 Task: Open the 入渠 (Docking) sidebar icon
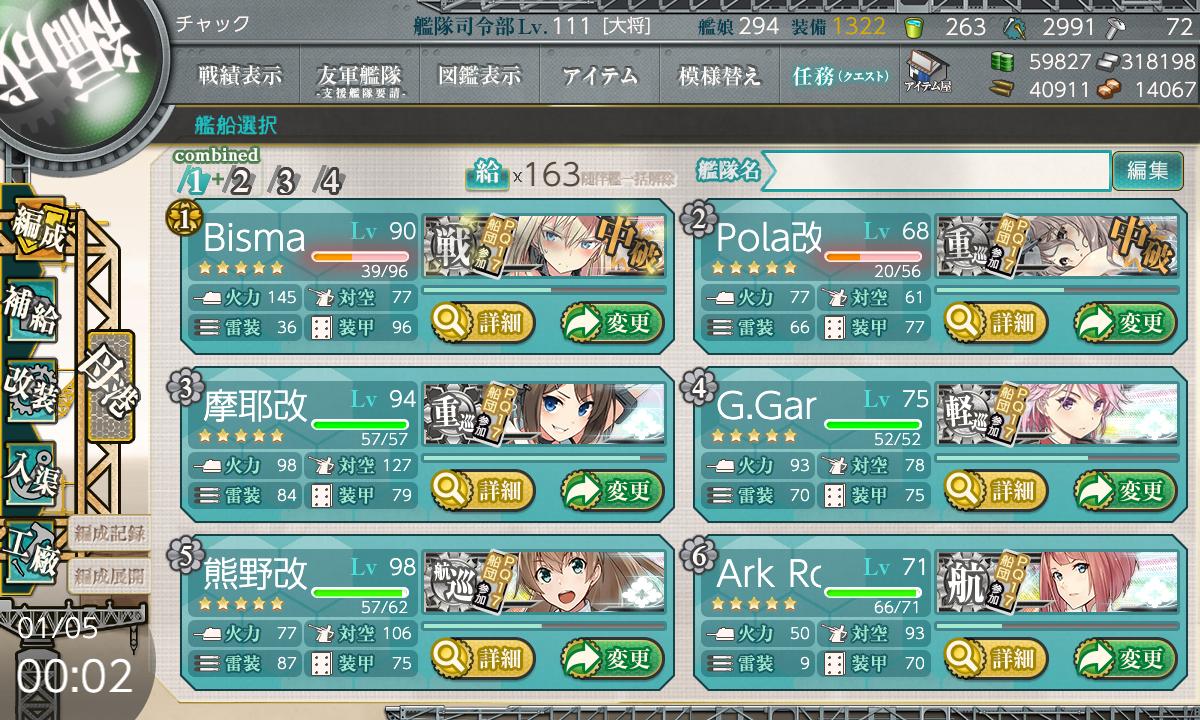31,471
